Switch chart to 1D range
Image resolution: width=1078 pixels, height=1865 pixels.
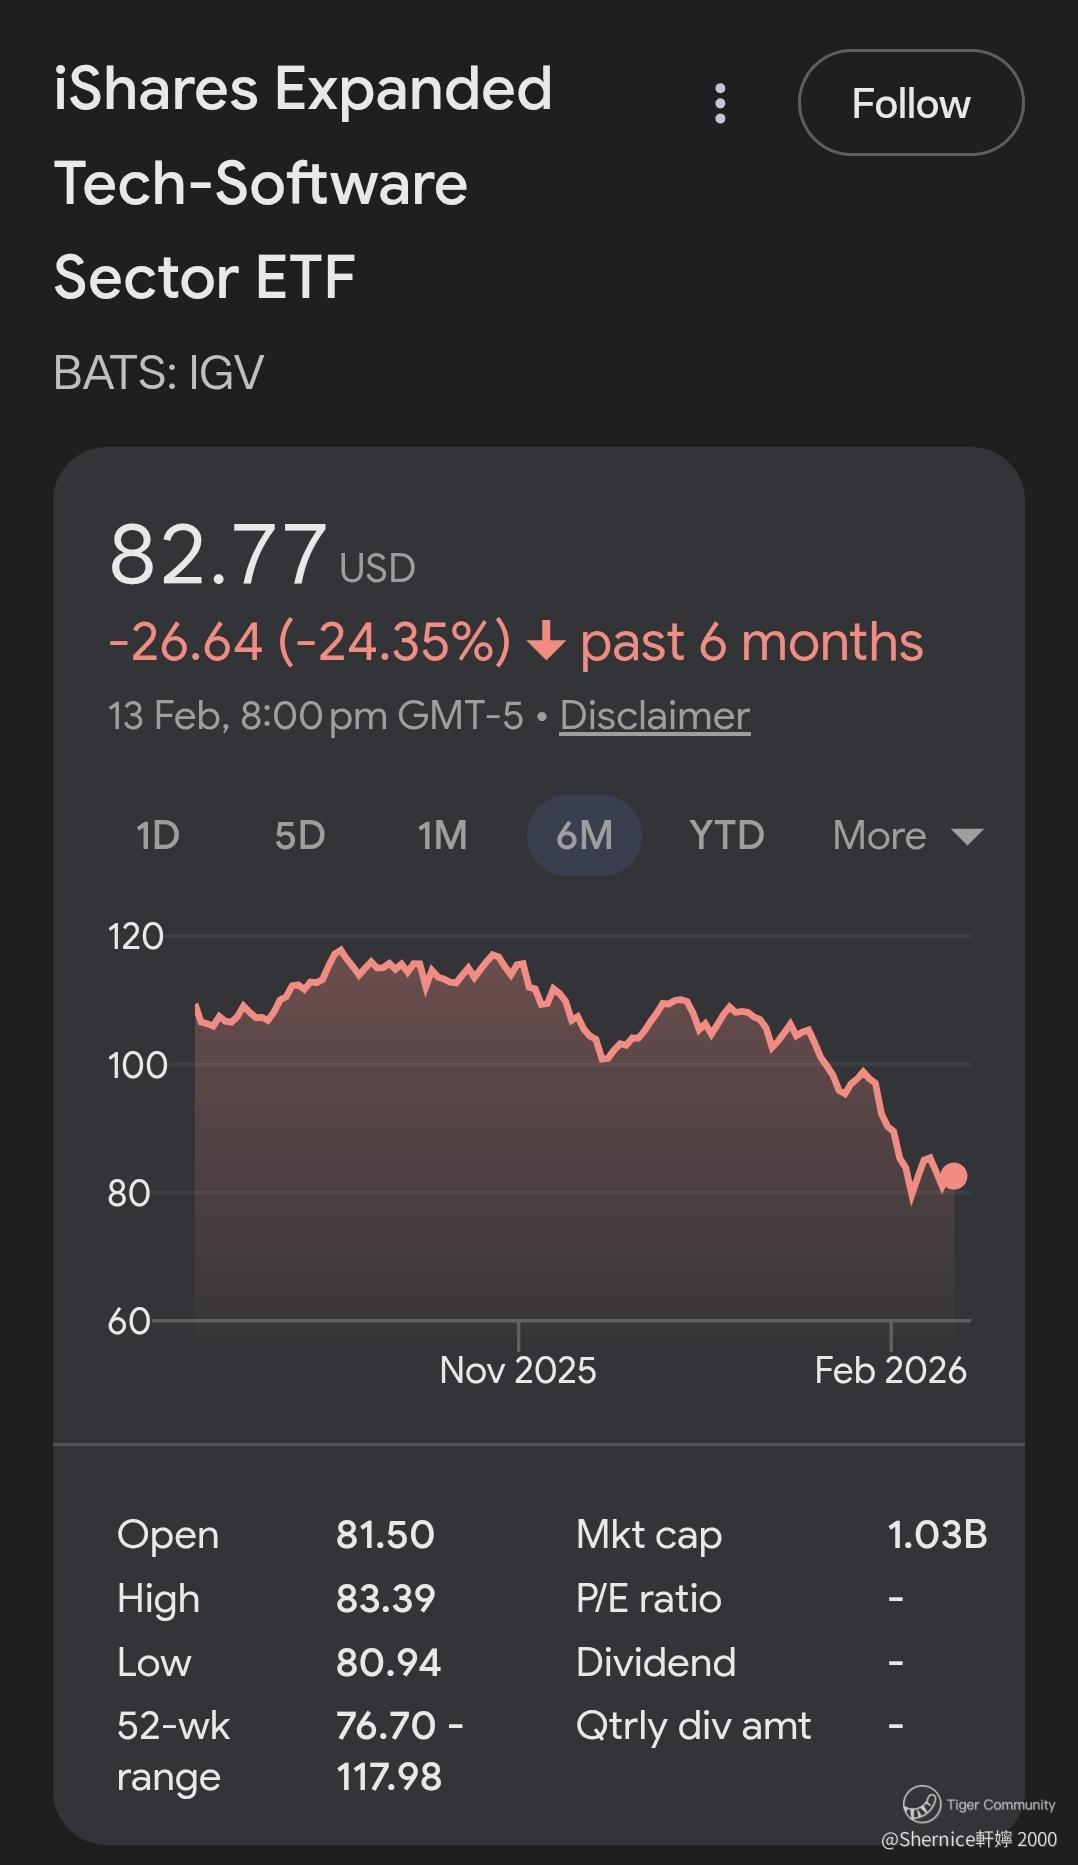pos(158,835)
